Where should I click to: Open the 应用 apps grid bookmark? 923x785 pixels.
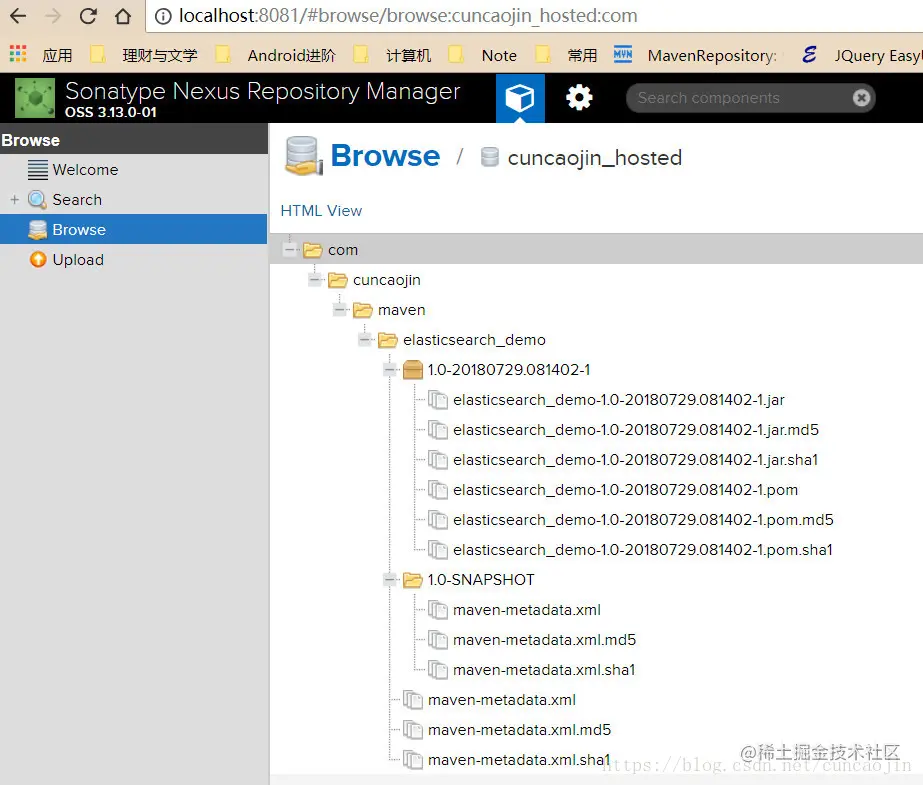(41, 55)
